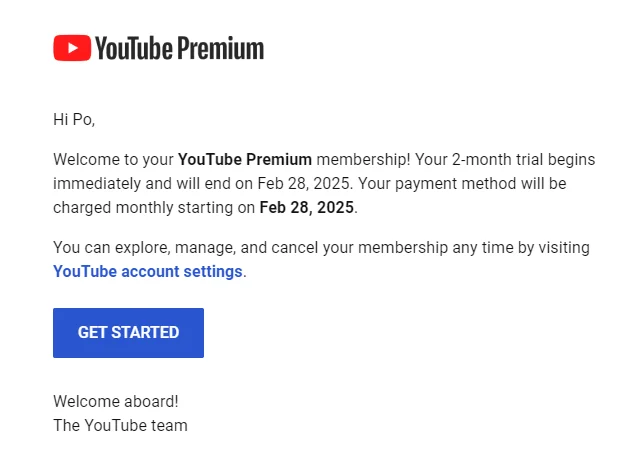Click the "Hi Po," greeting line
Viewport: 635px width, 468px height.
(74, 120)
